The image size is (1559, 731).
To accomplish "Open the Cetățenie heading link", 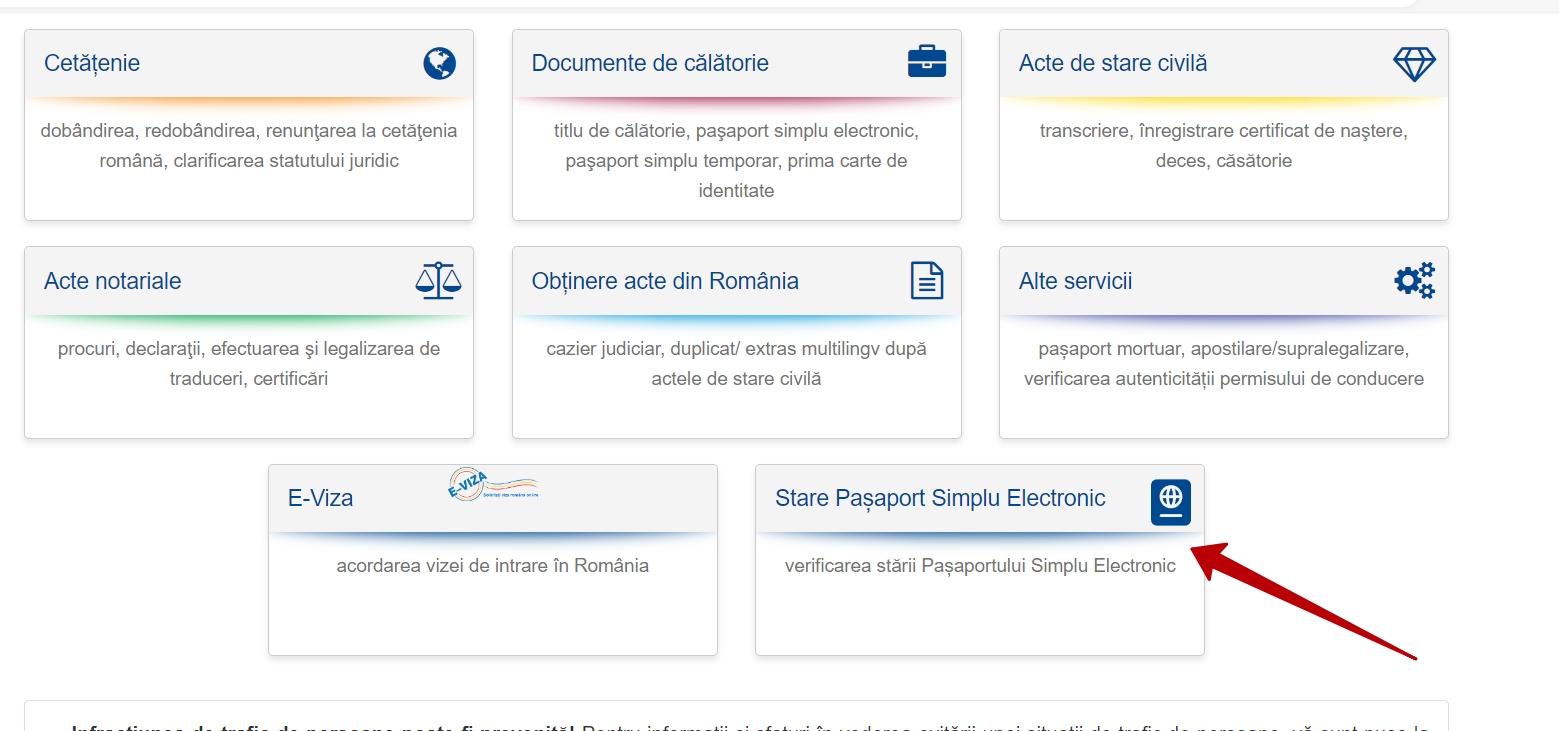I will tap(92, 63).
